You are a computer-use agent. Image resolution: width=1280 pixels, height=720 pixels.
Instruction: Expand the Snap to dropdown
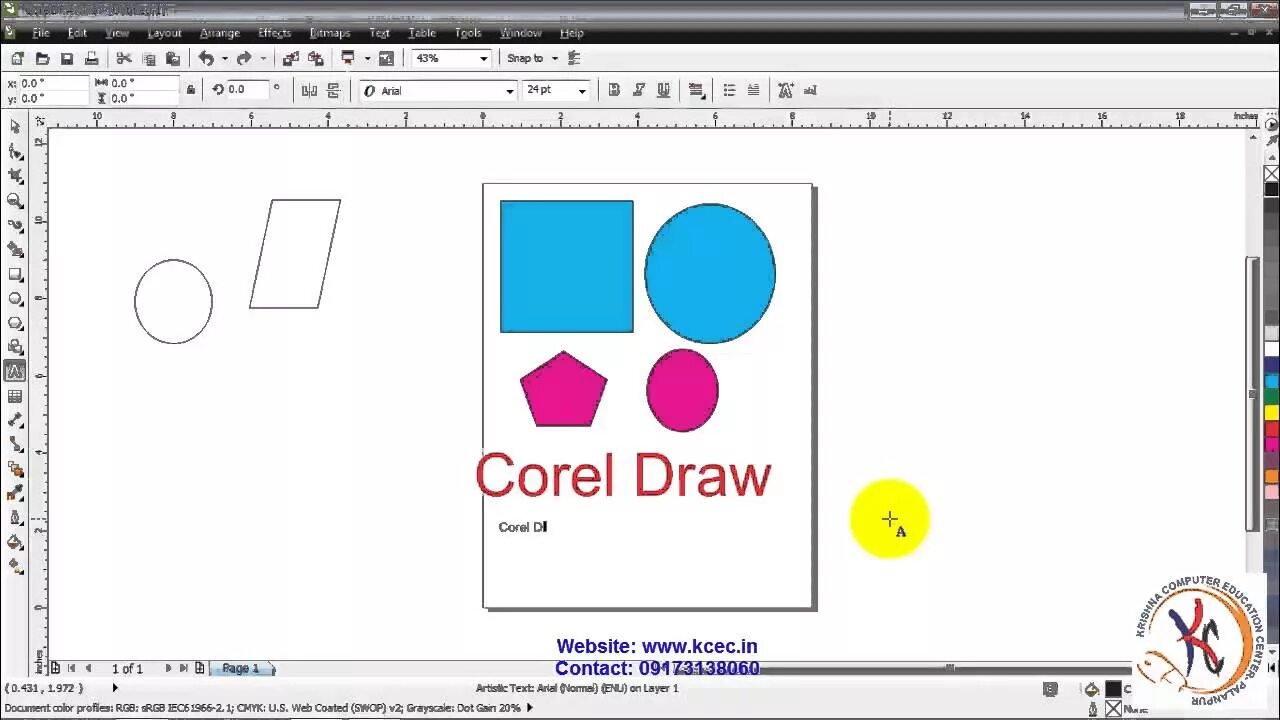[x=554, y=59]
